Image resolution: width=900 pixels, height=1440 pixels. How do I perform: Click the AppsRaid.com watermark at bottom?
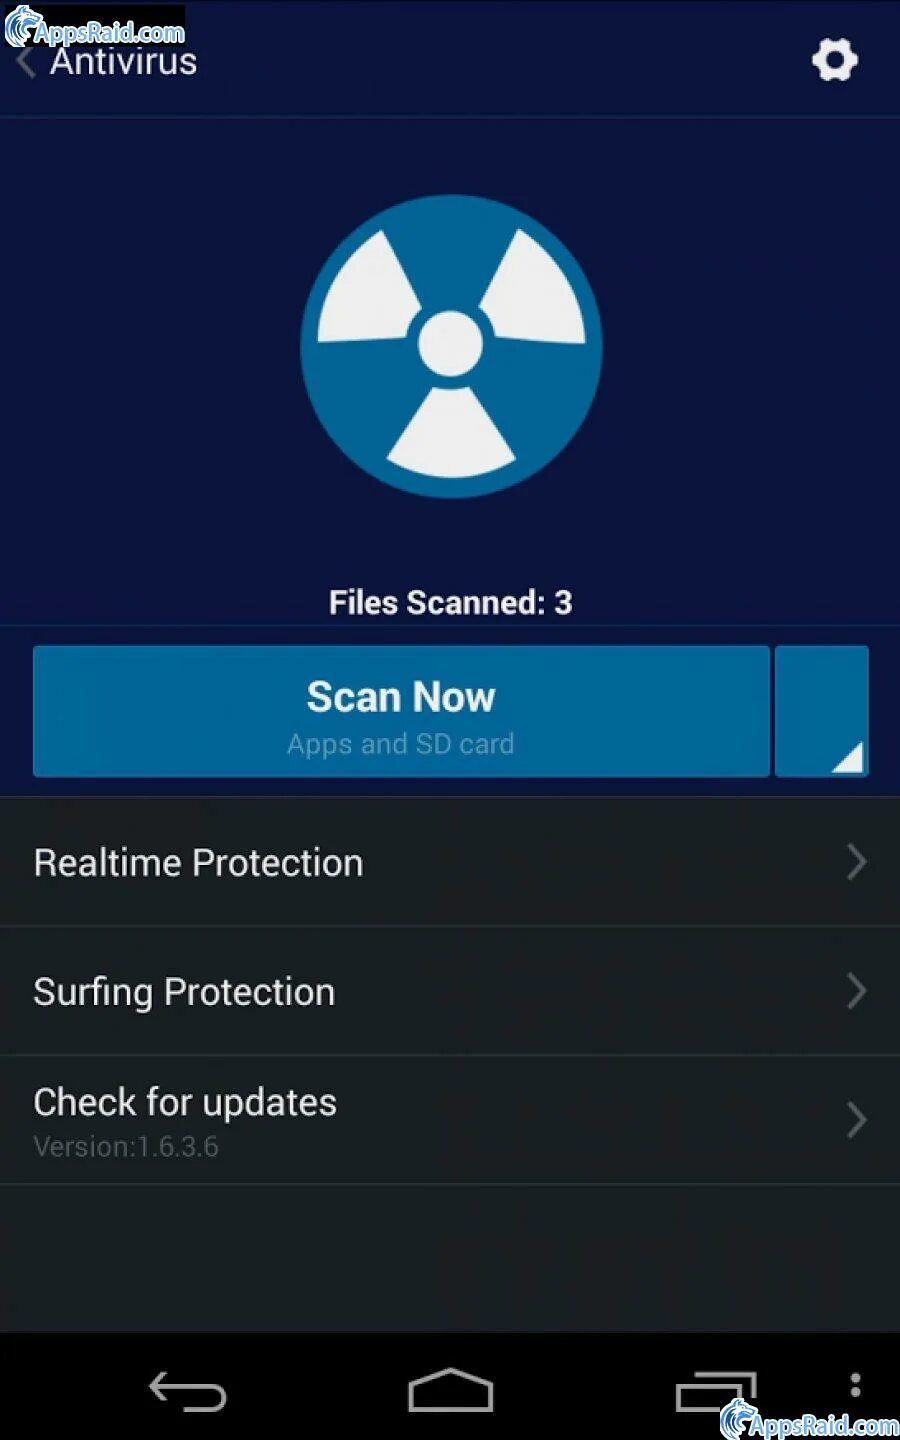810,1420
